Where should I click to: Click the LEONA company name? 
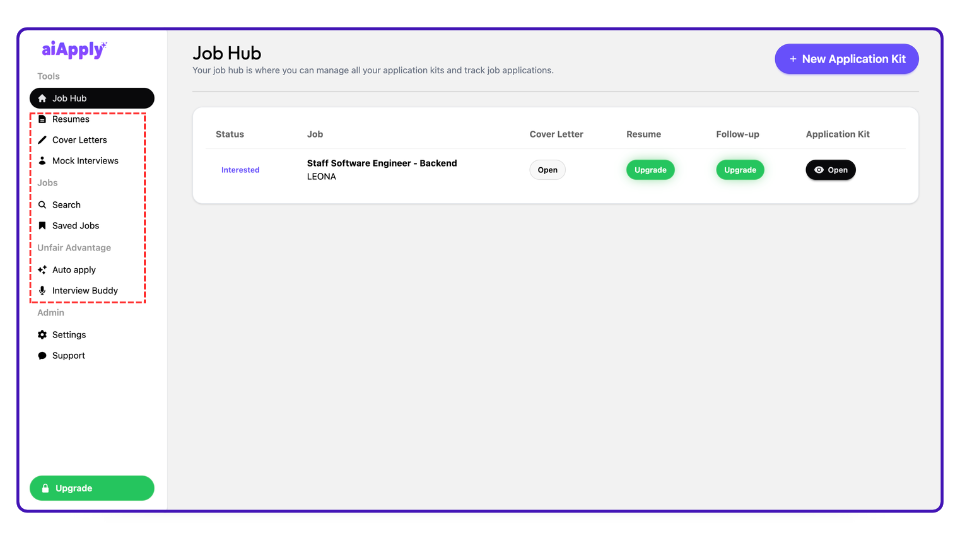[x=321, y=176]
